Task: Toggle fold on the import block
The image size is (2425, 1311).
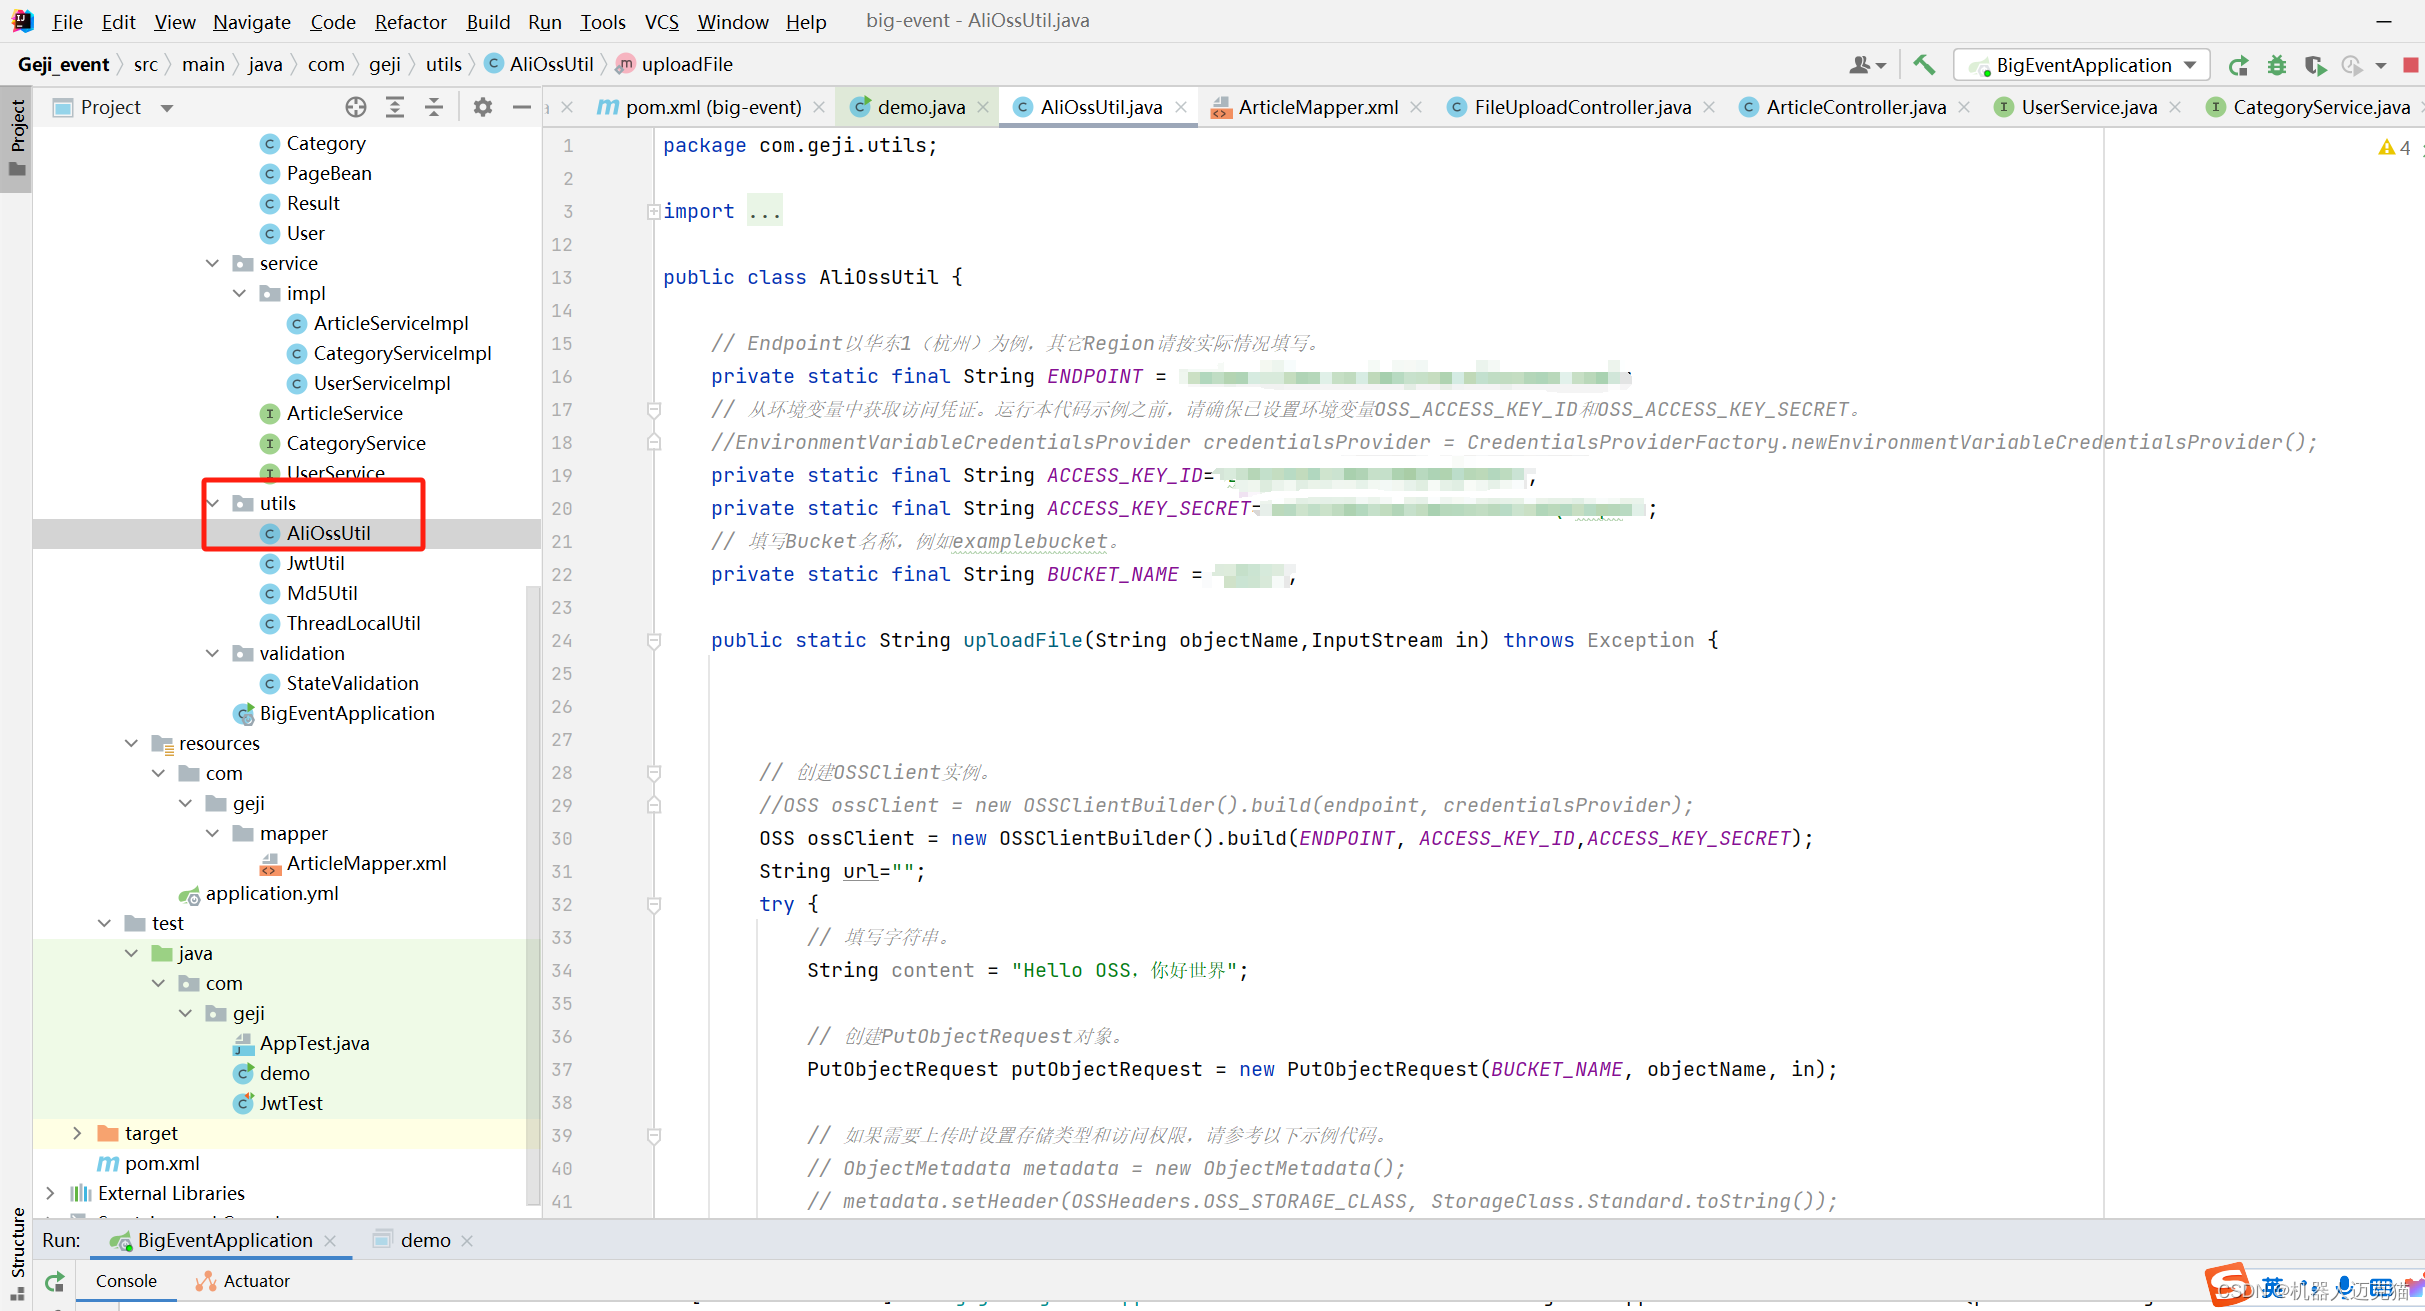Action: (x=653, y=211)
